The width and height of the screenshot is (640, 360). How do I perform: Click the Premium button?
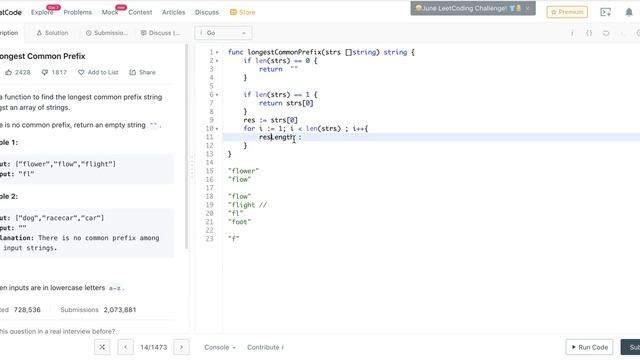click(x=567, y=12)
